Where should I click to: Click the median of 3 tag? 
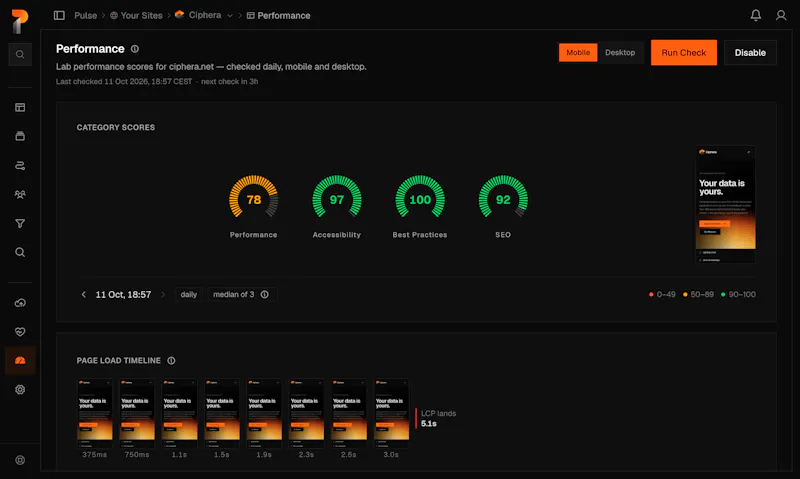242,294
